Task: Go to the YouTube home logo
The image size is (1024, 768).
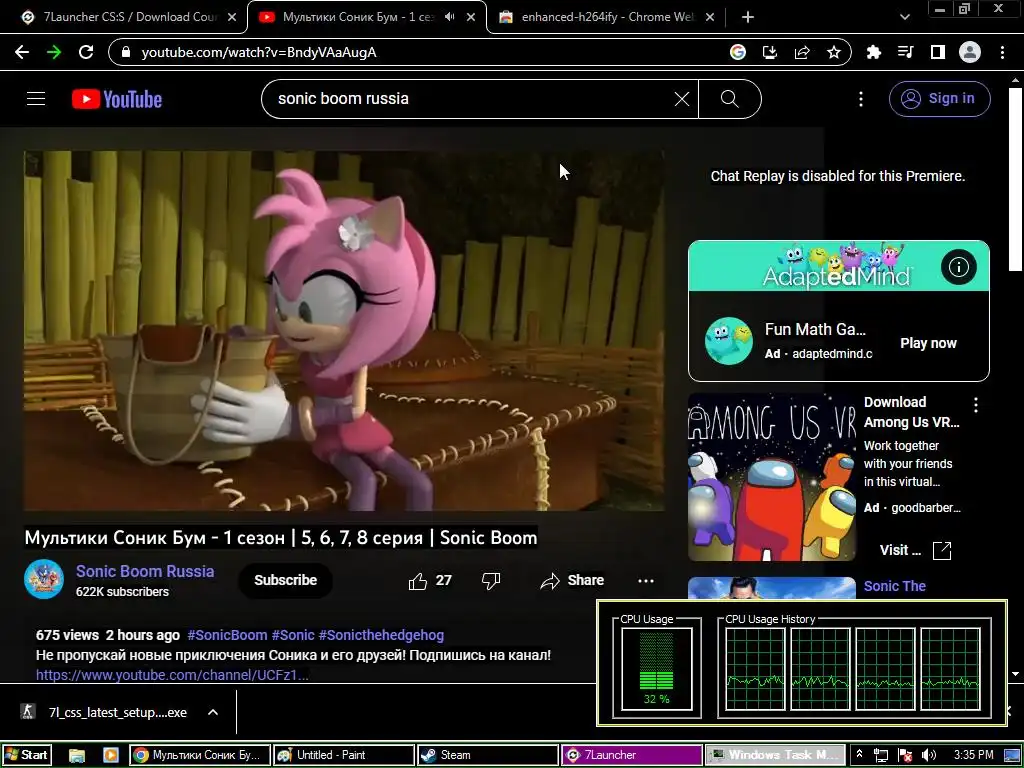Action: tap(117, 99)
